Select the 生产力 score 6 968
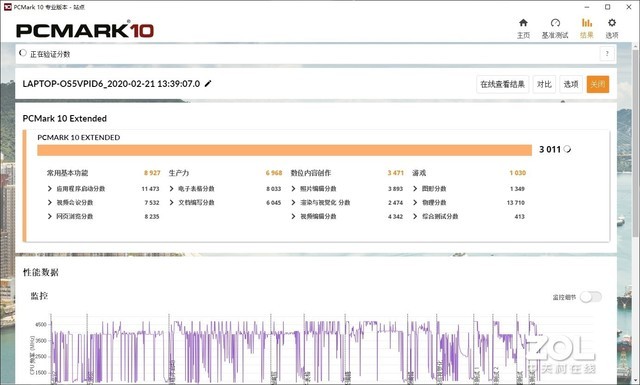This screenshot has width=640, height=385. pos(273,173)
